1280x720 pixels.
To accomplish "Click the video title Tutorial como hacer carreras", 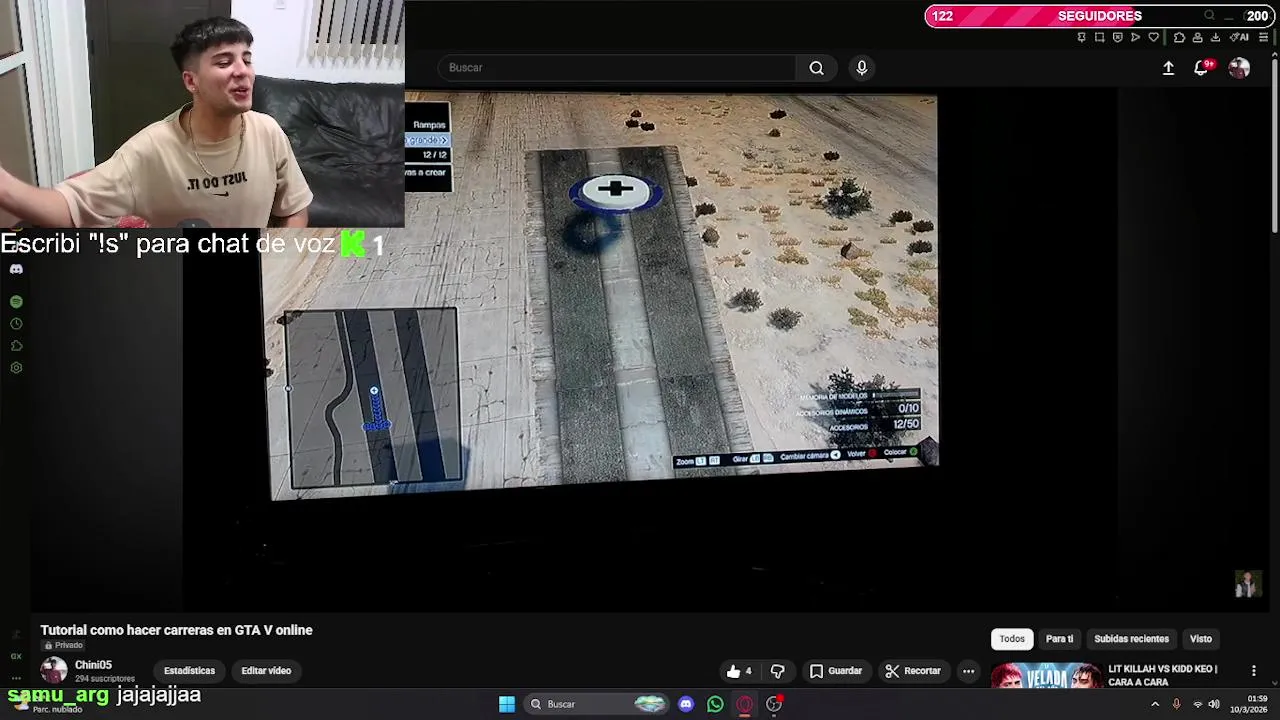I will point(176,630).
